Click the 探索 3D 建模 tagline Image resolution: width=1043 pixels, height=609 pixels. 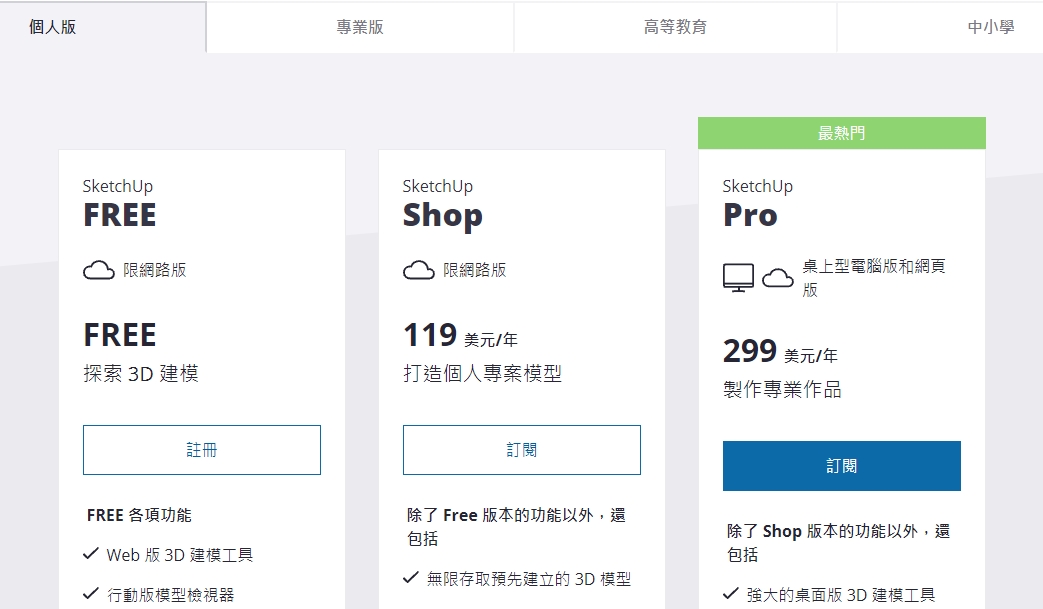141,374
